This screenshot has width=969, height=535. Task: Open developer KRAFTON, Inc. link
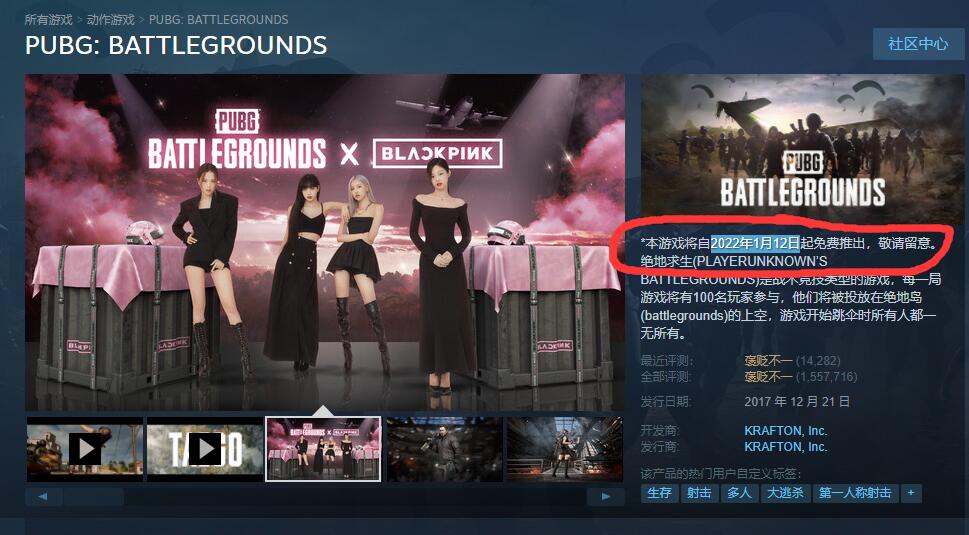coord(785,431)
